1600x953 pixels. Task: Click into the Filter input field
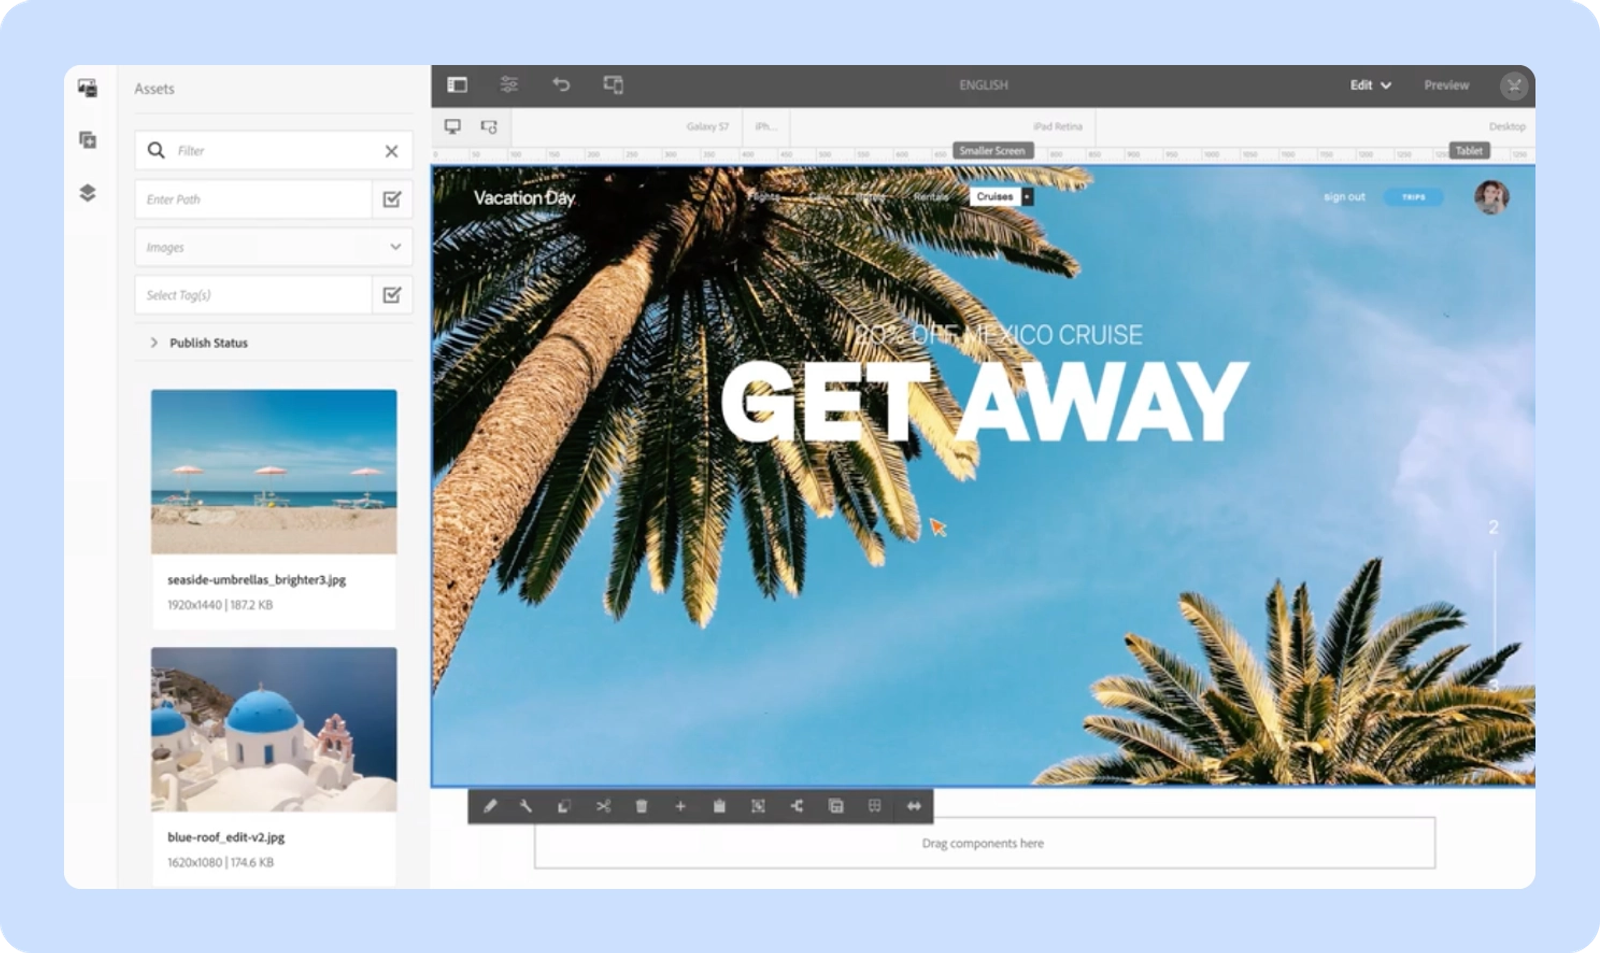click(x=275, y=151)
